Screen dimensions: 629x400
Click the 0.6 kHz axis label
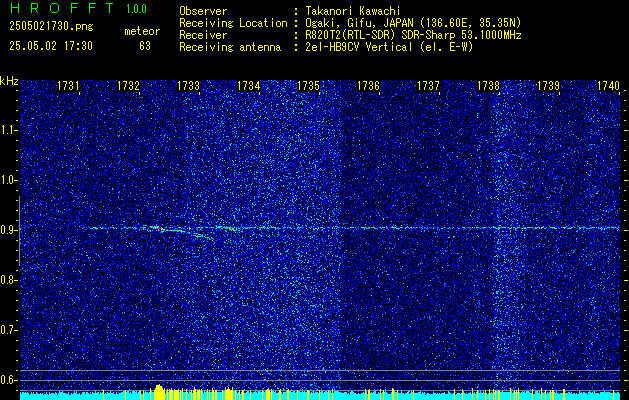point(8,380)
